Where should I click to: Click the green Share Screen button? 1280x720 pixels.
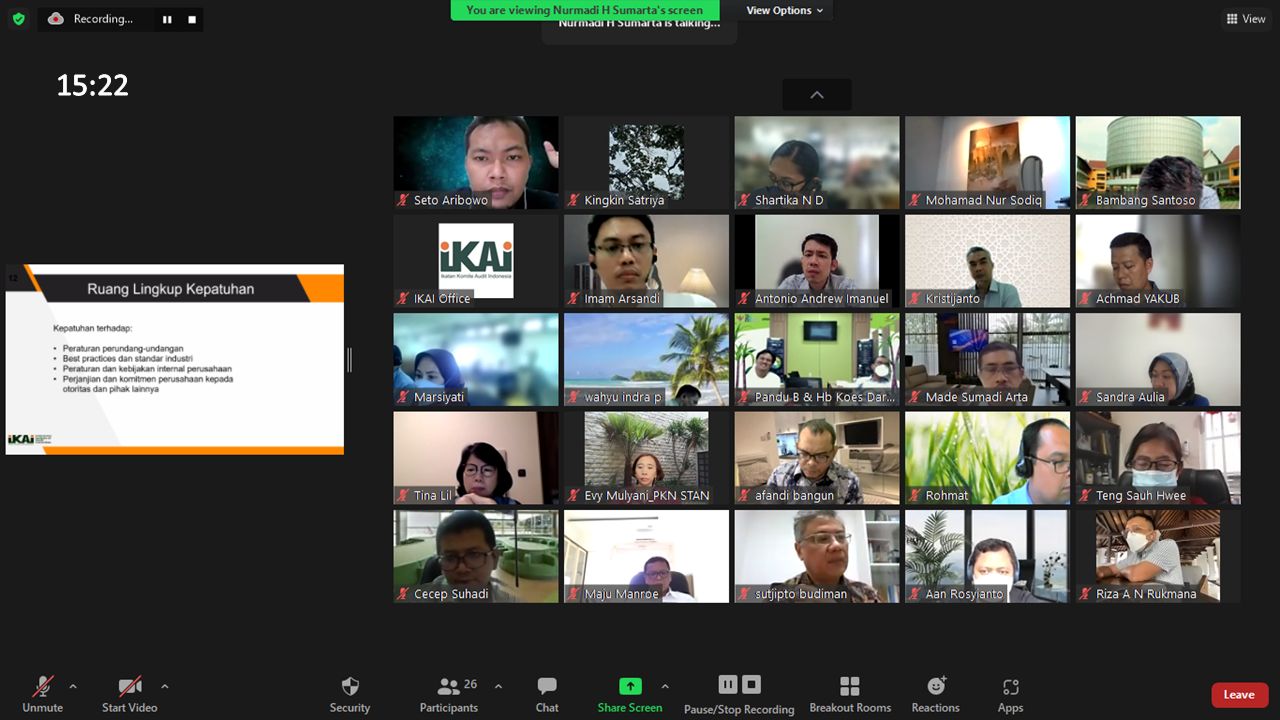coord(630,694)
